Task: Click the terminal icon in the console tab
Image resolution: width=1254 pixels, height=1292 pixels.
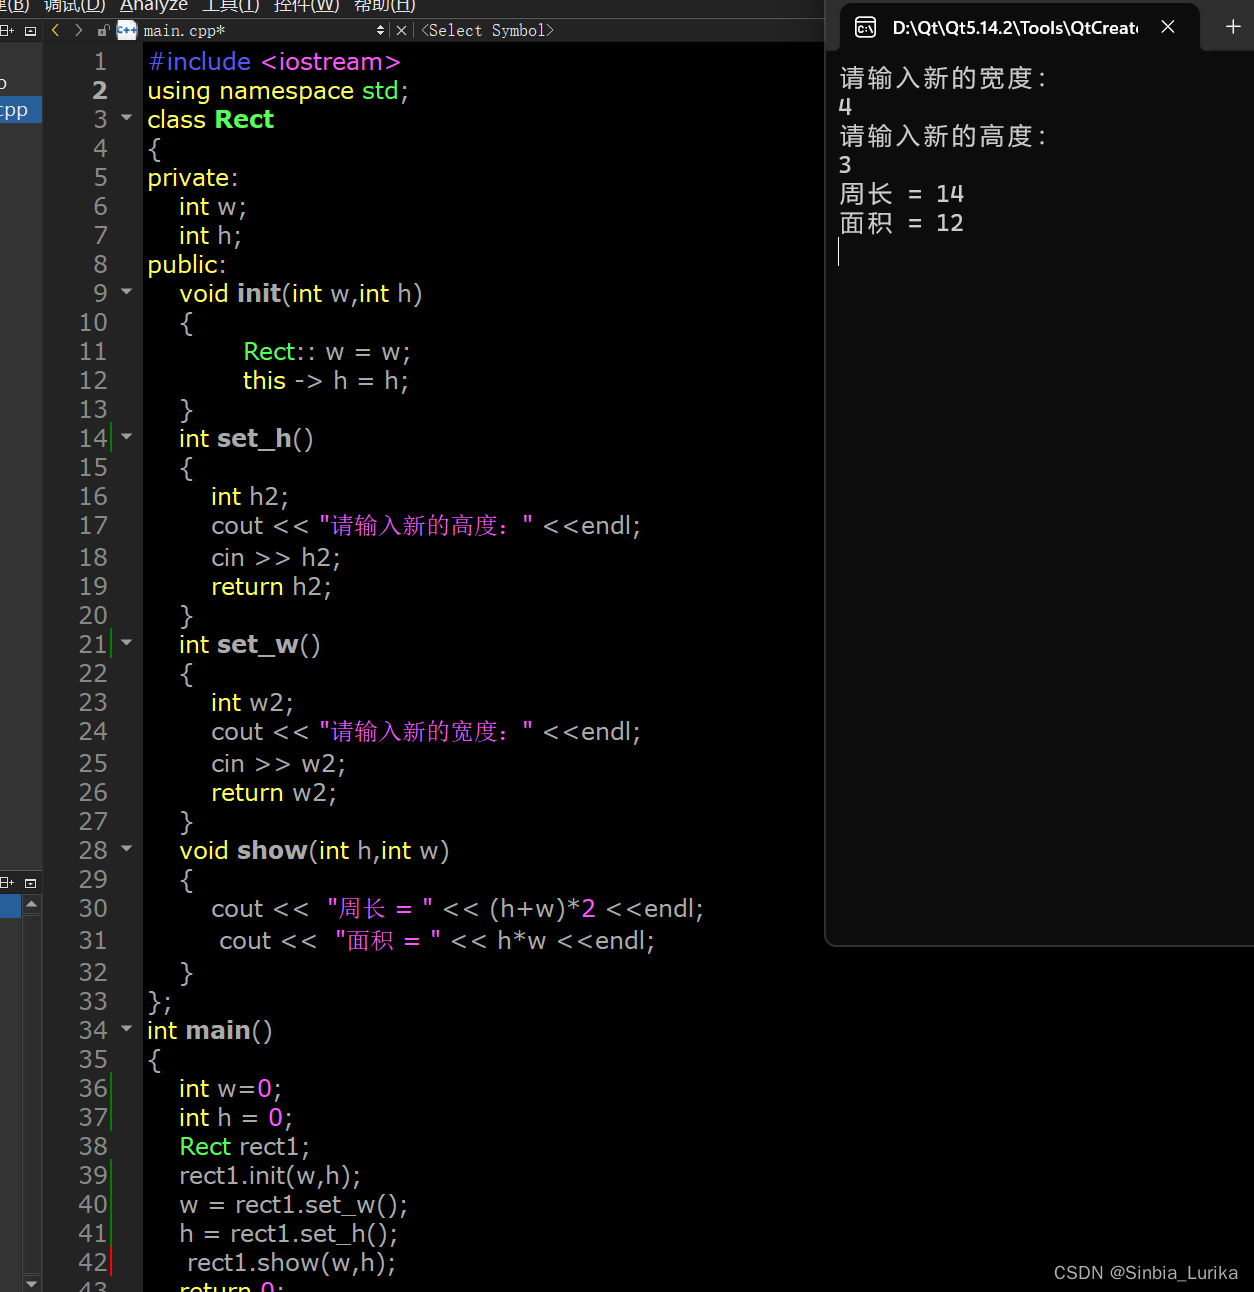Action: click(x=866, y=28)
